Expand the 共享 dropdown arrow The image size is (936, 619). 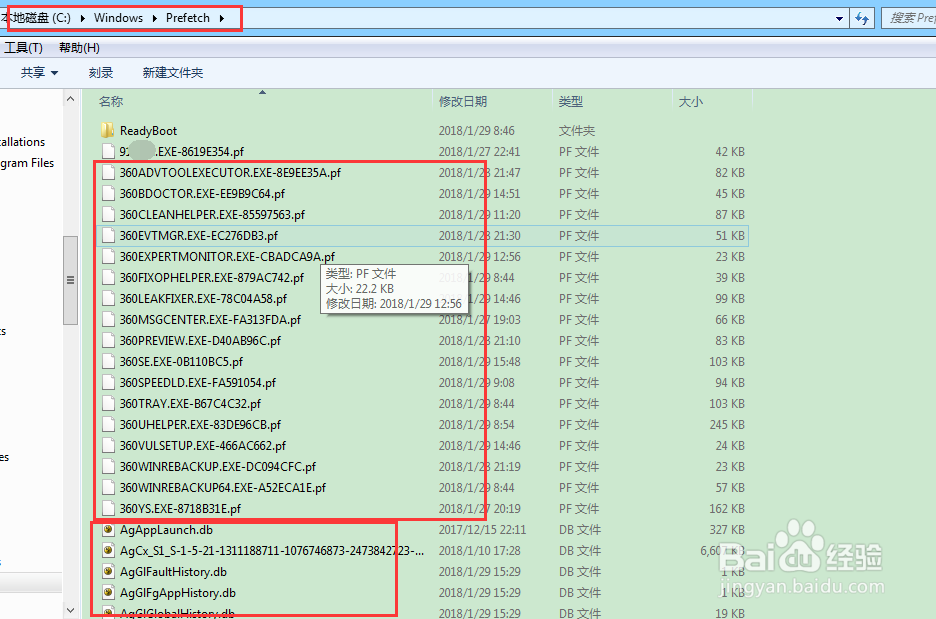pos(54,73)
